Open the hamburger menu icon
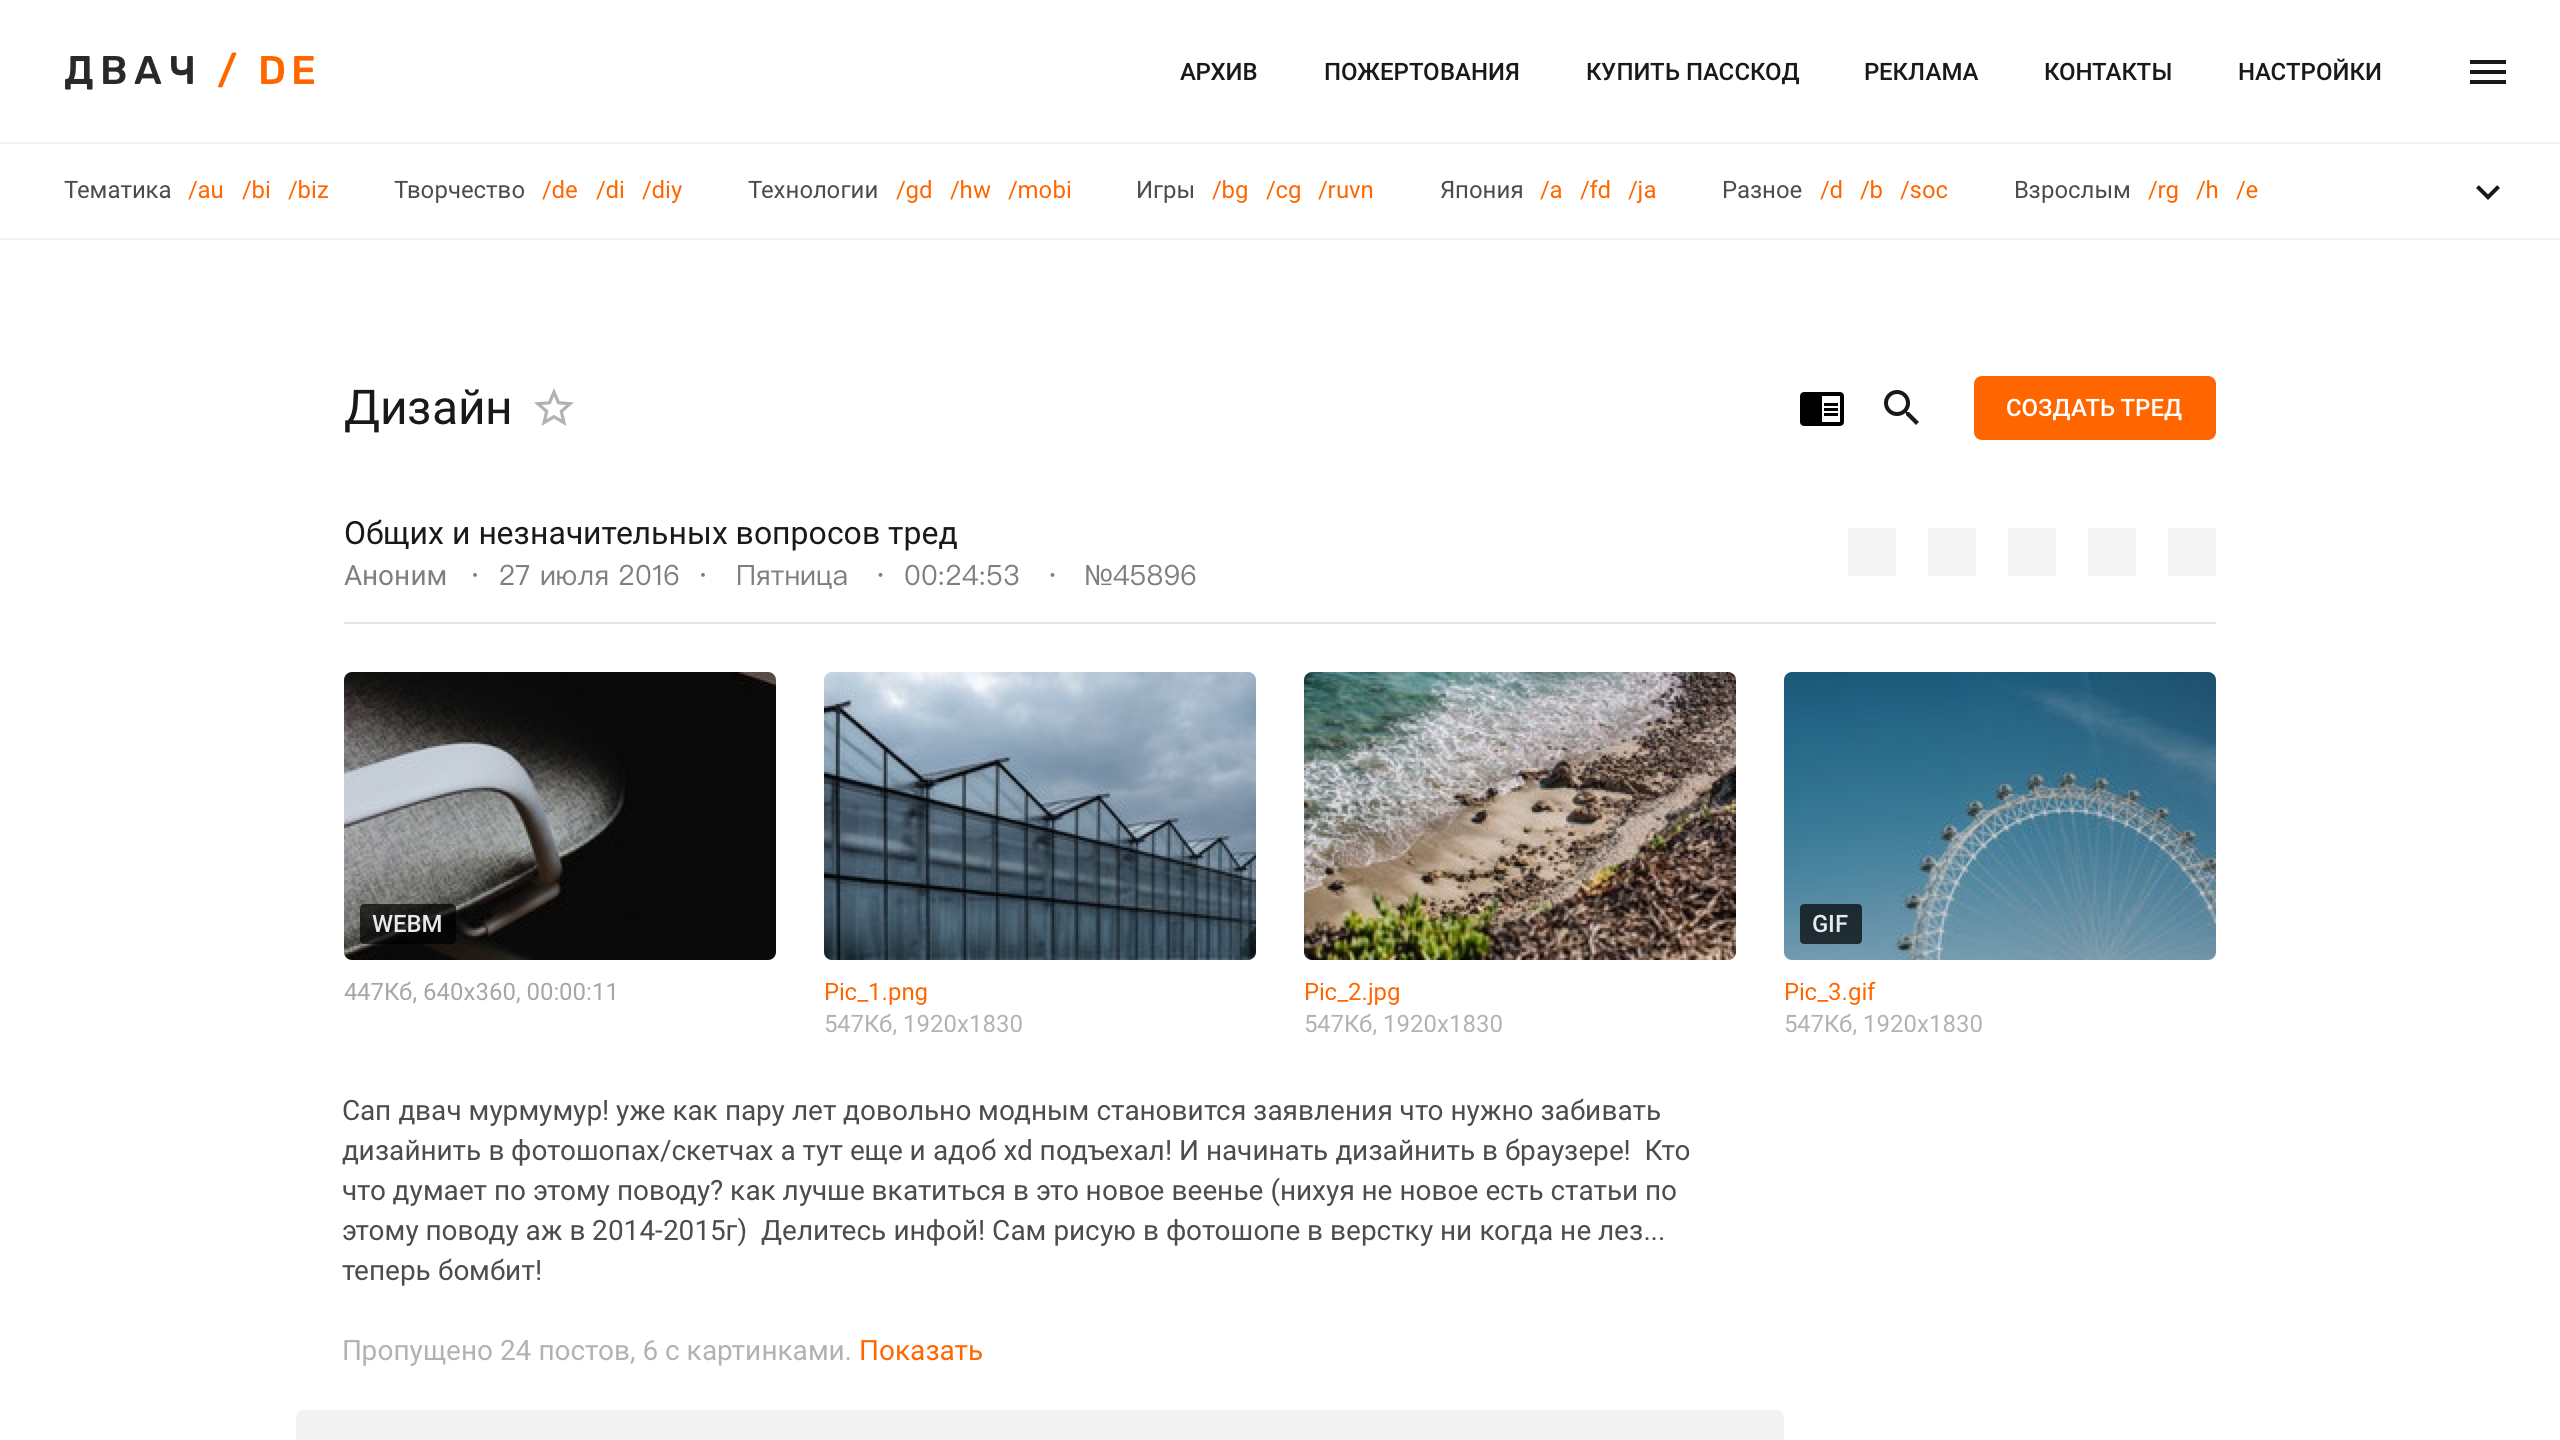This screenshot has height=1440, width=2560. click(2487, 72)
